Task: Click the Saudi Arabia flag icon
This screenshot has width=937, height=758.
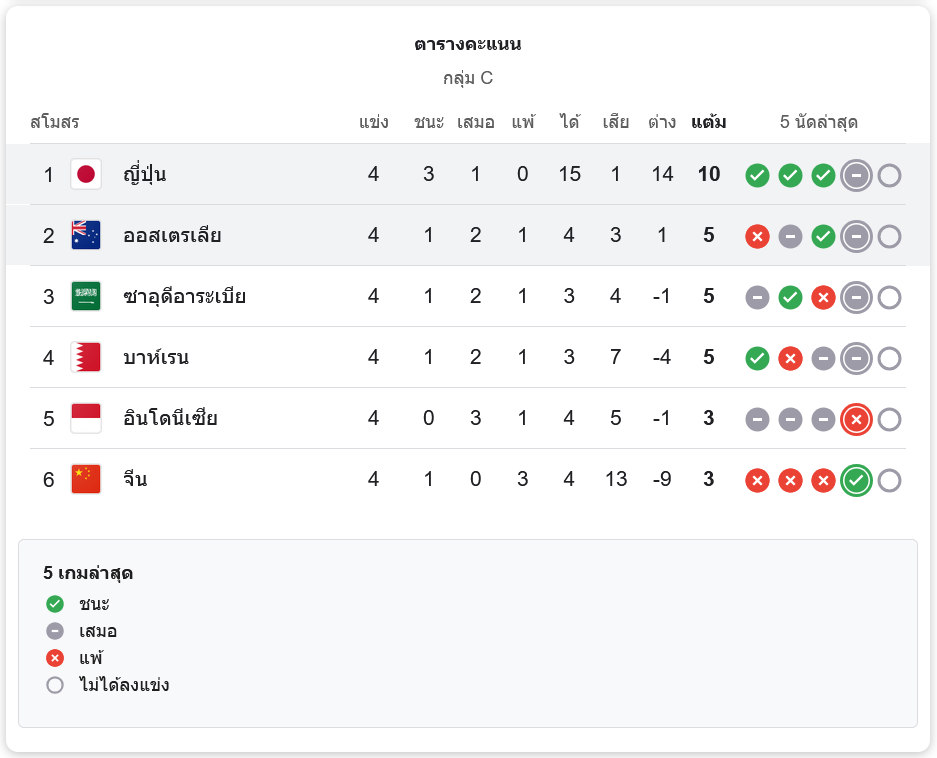Action: pos(86,297)
